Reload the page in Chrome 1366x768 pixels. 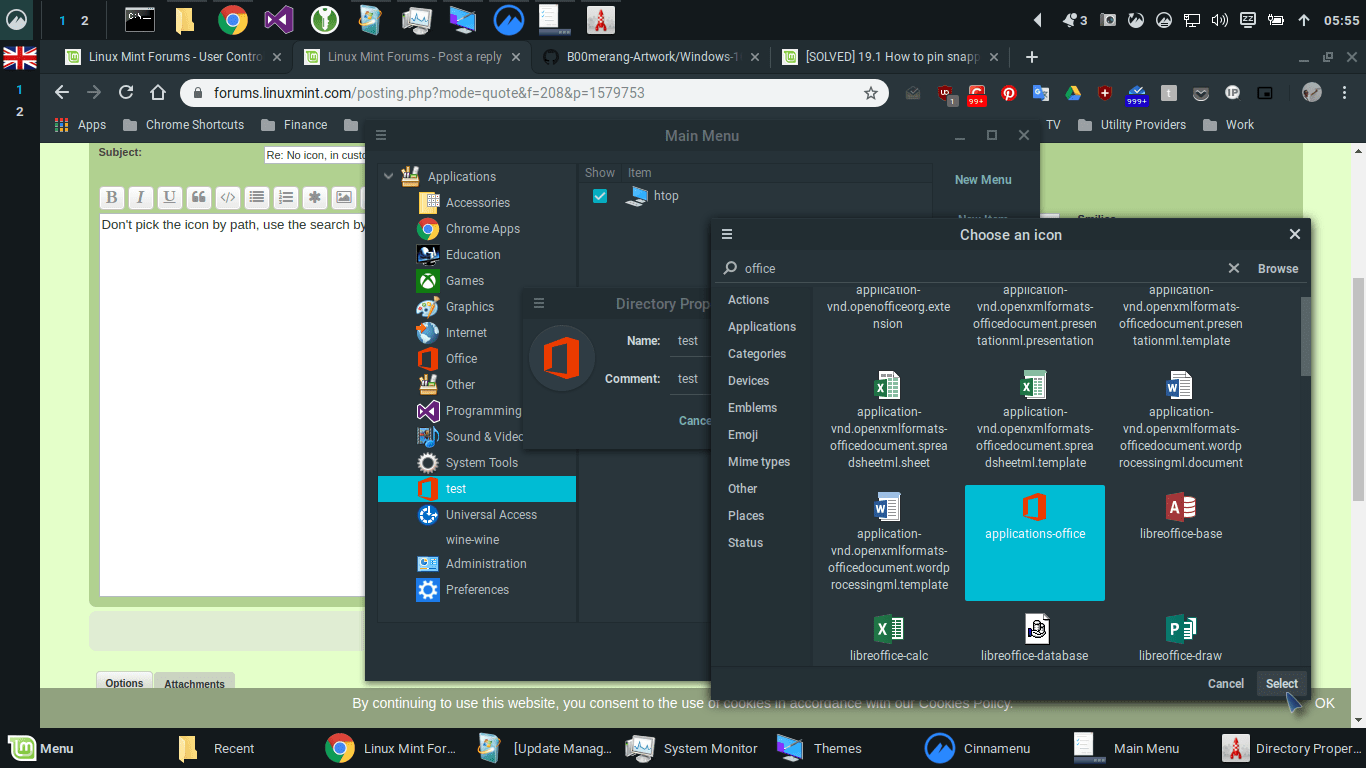[126, 92]
